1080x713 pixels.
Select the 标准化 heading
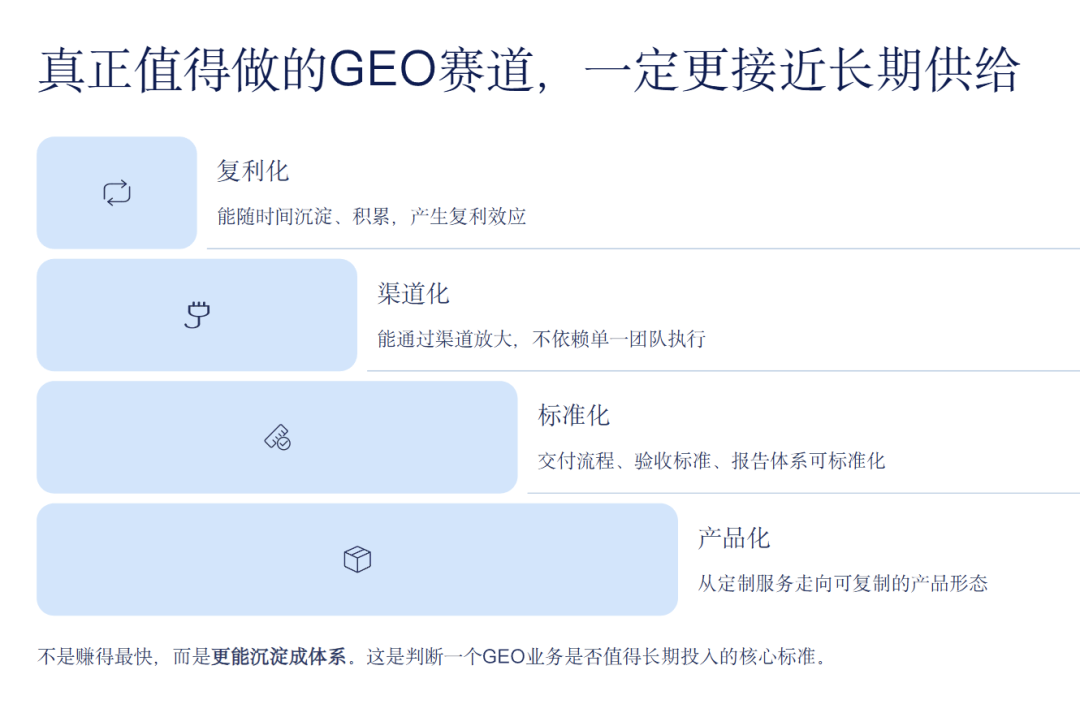573,416
